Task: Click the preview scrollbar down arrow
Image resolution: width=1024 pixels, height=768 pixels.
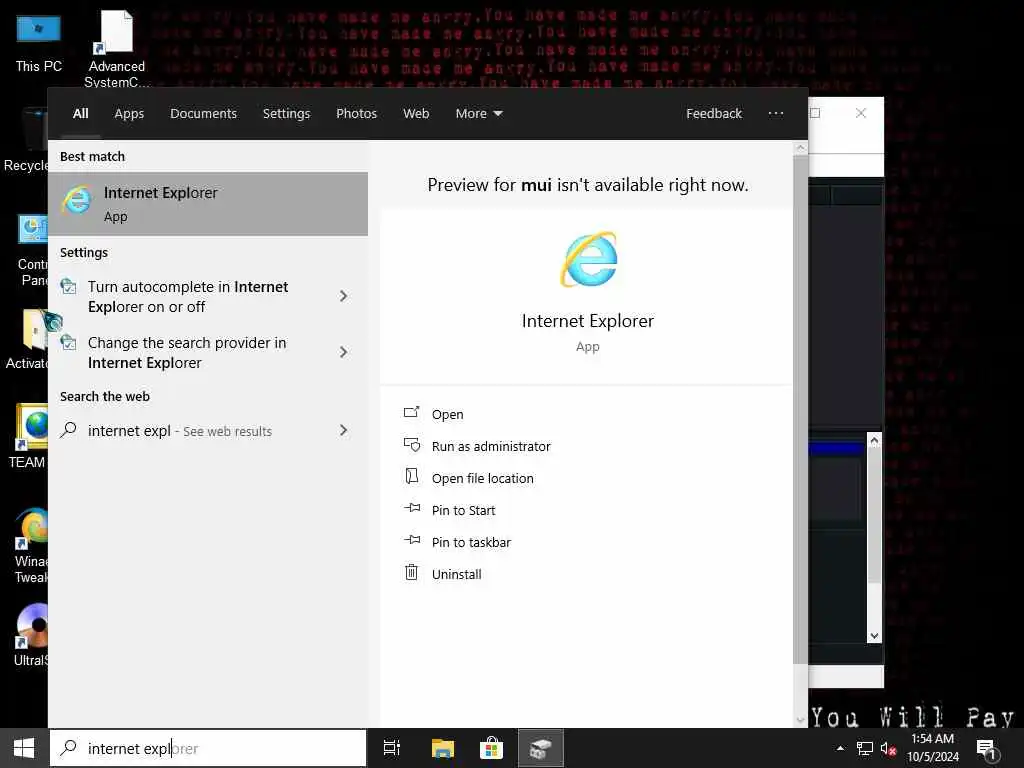Action: coord(801,720)
